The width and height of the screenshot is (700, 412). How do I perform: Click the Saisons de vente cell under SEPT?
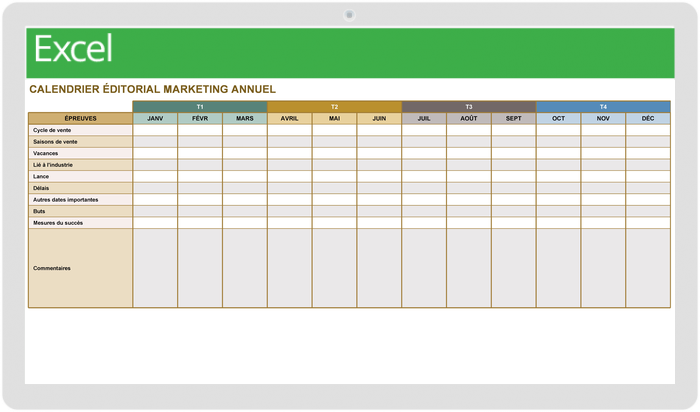(x=513, y=141)
